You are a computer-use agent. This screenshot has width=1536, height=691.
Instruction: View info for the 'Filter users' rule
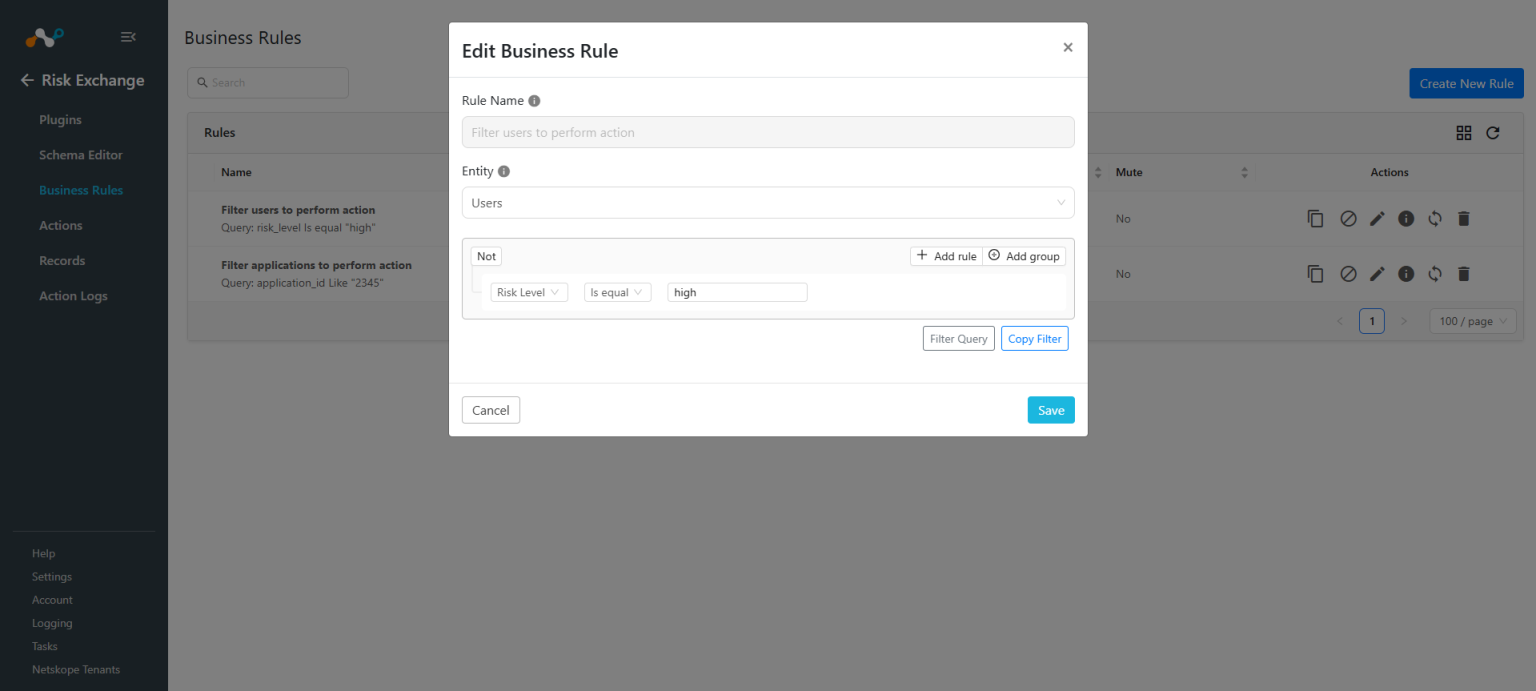click(1406, 218)
